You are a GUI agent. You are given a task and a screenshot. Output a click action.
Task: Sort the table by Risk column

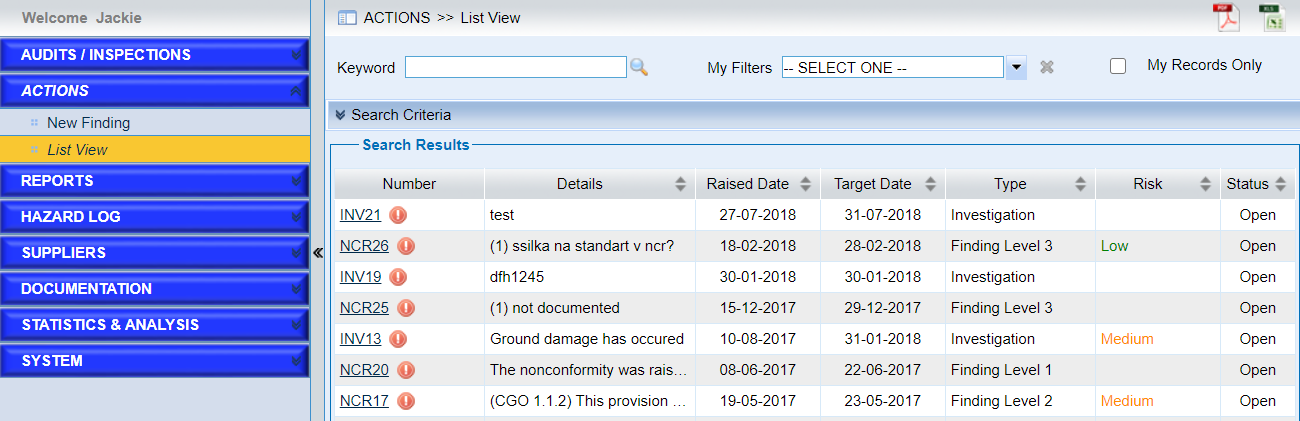[x=1147, y=184]
